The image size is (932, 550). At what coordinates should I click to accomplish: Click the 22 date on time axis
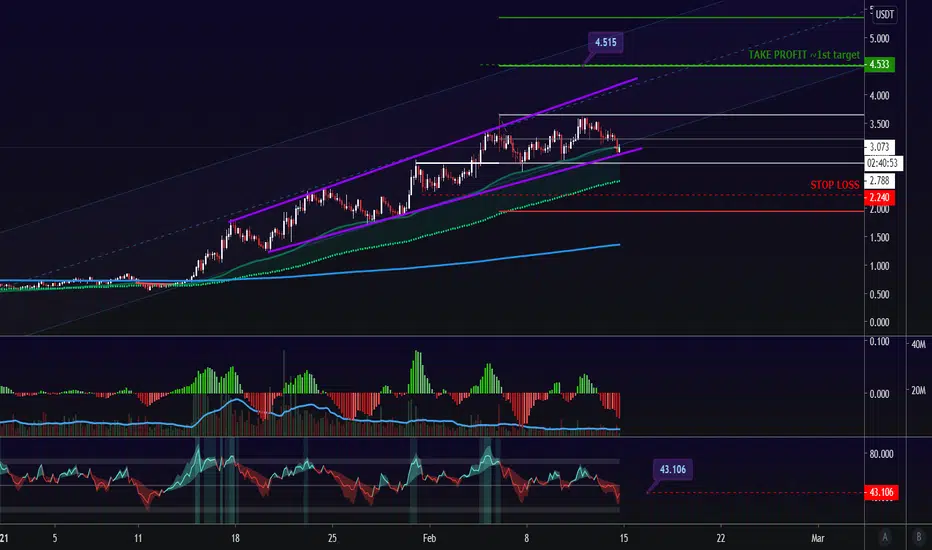pyautogui.click(x=721, y=538)
